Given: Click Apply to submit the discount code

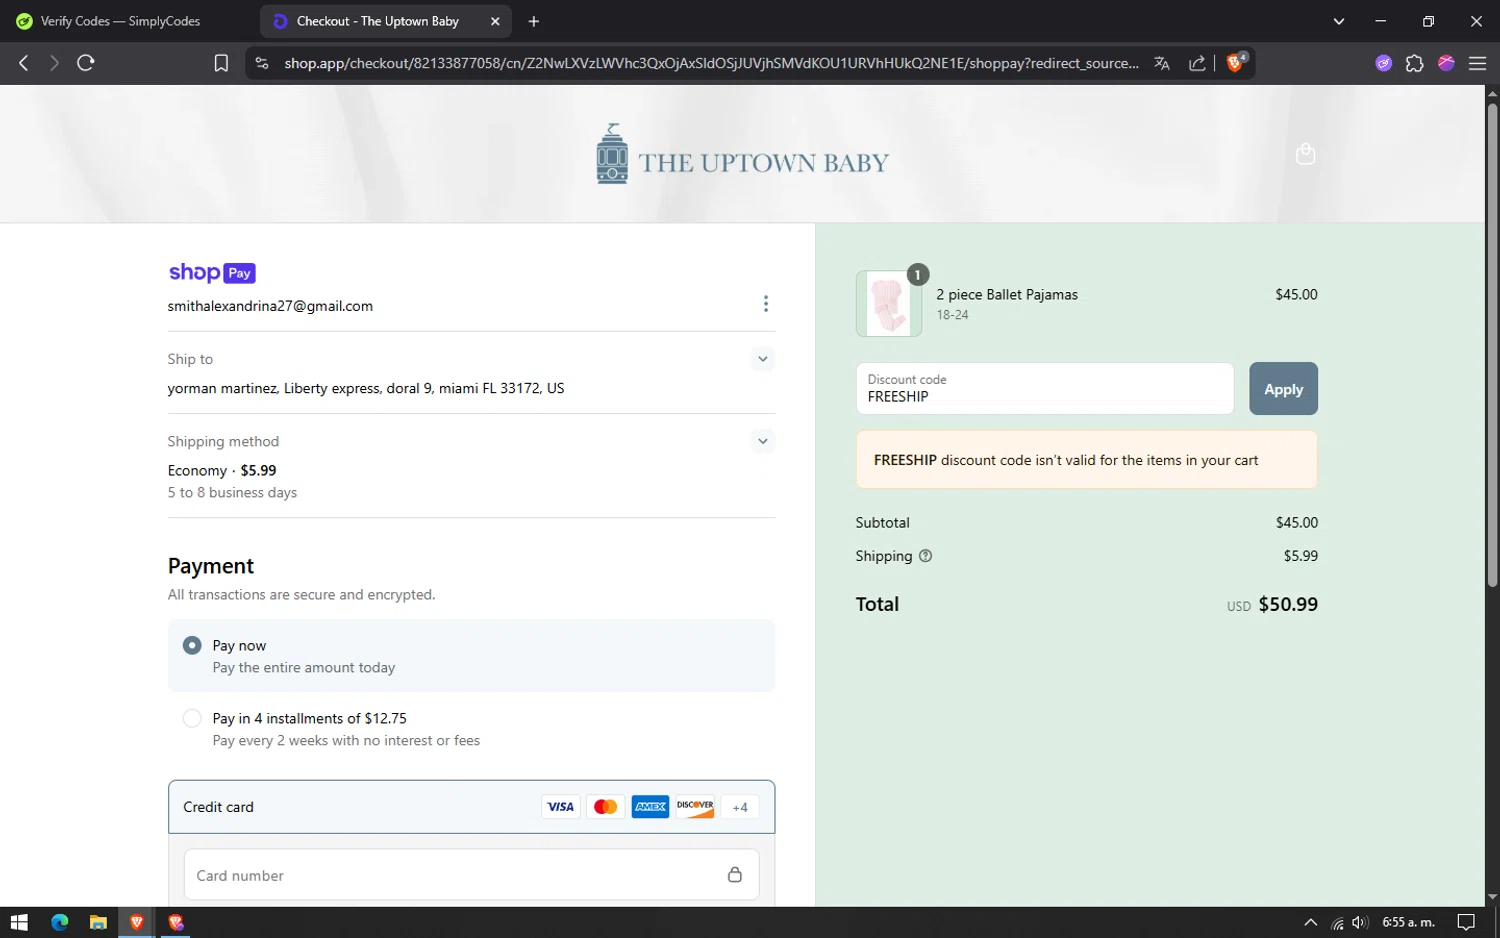Looking at the screenshot, I should point(1283,389).
